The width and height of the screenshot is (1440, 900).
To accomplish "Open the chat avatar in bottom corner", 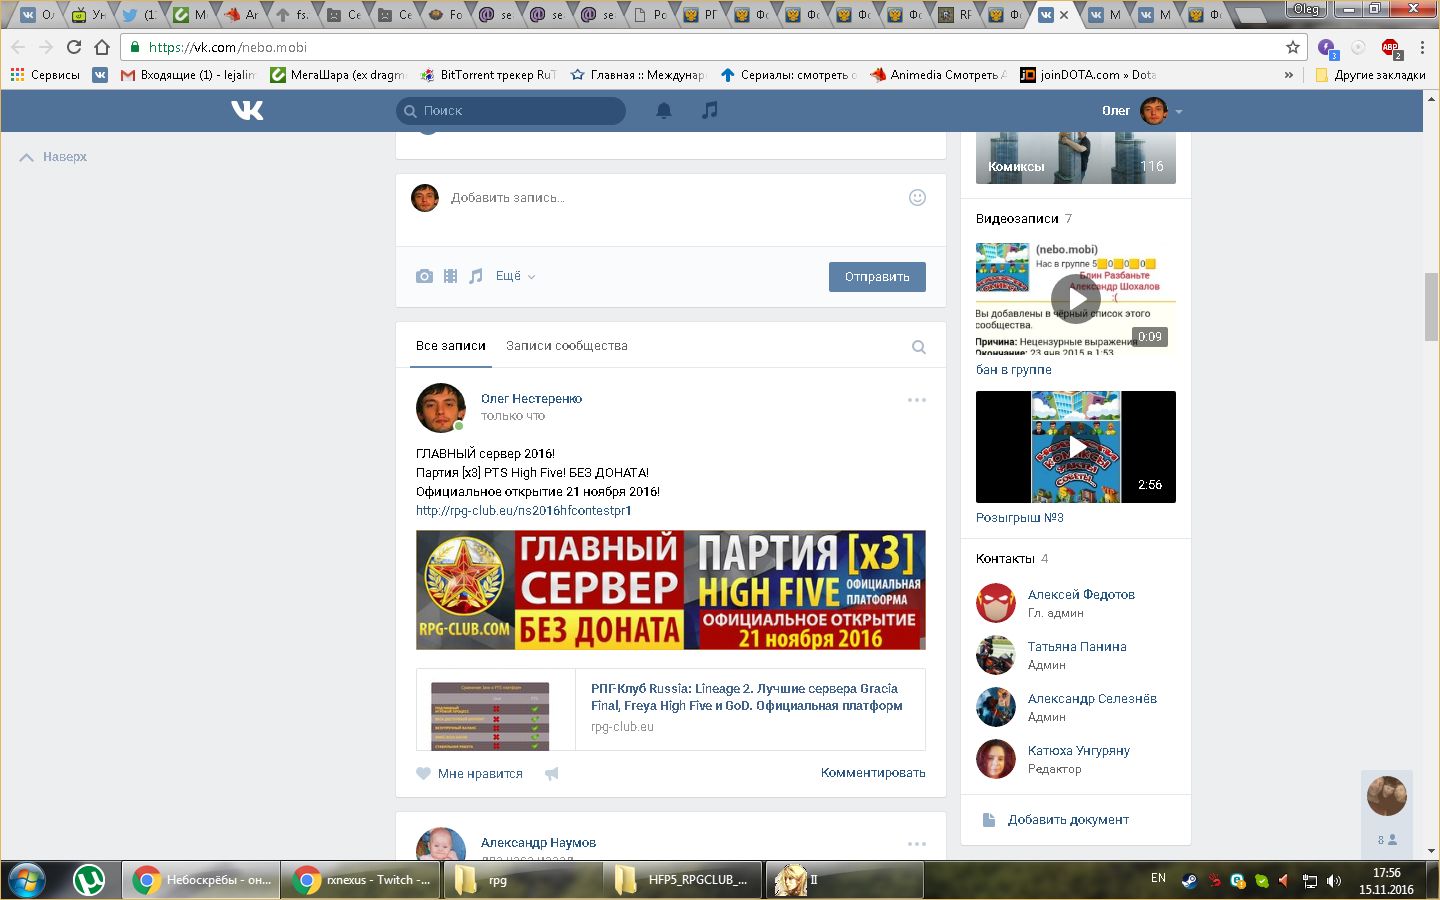I will tap(1387, 796).
